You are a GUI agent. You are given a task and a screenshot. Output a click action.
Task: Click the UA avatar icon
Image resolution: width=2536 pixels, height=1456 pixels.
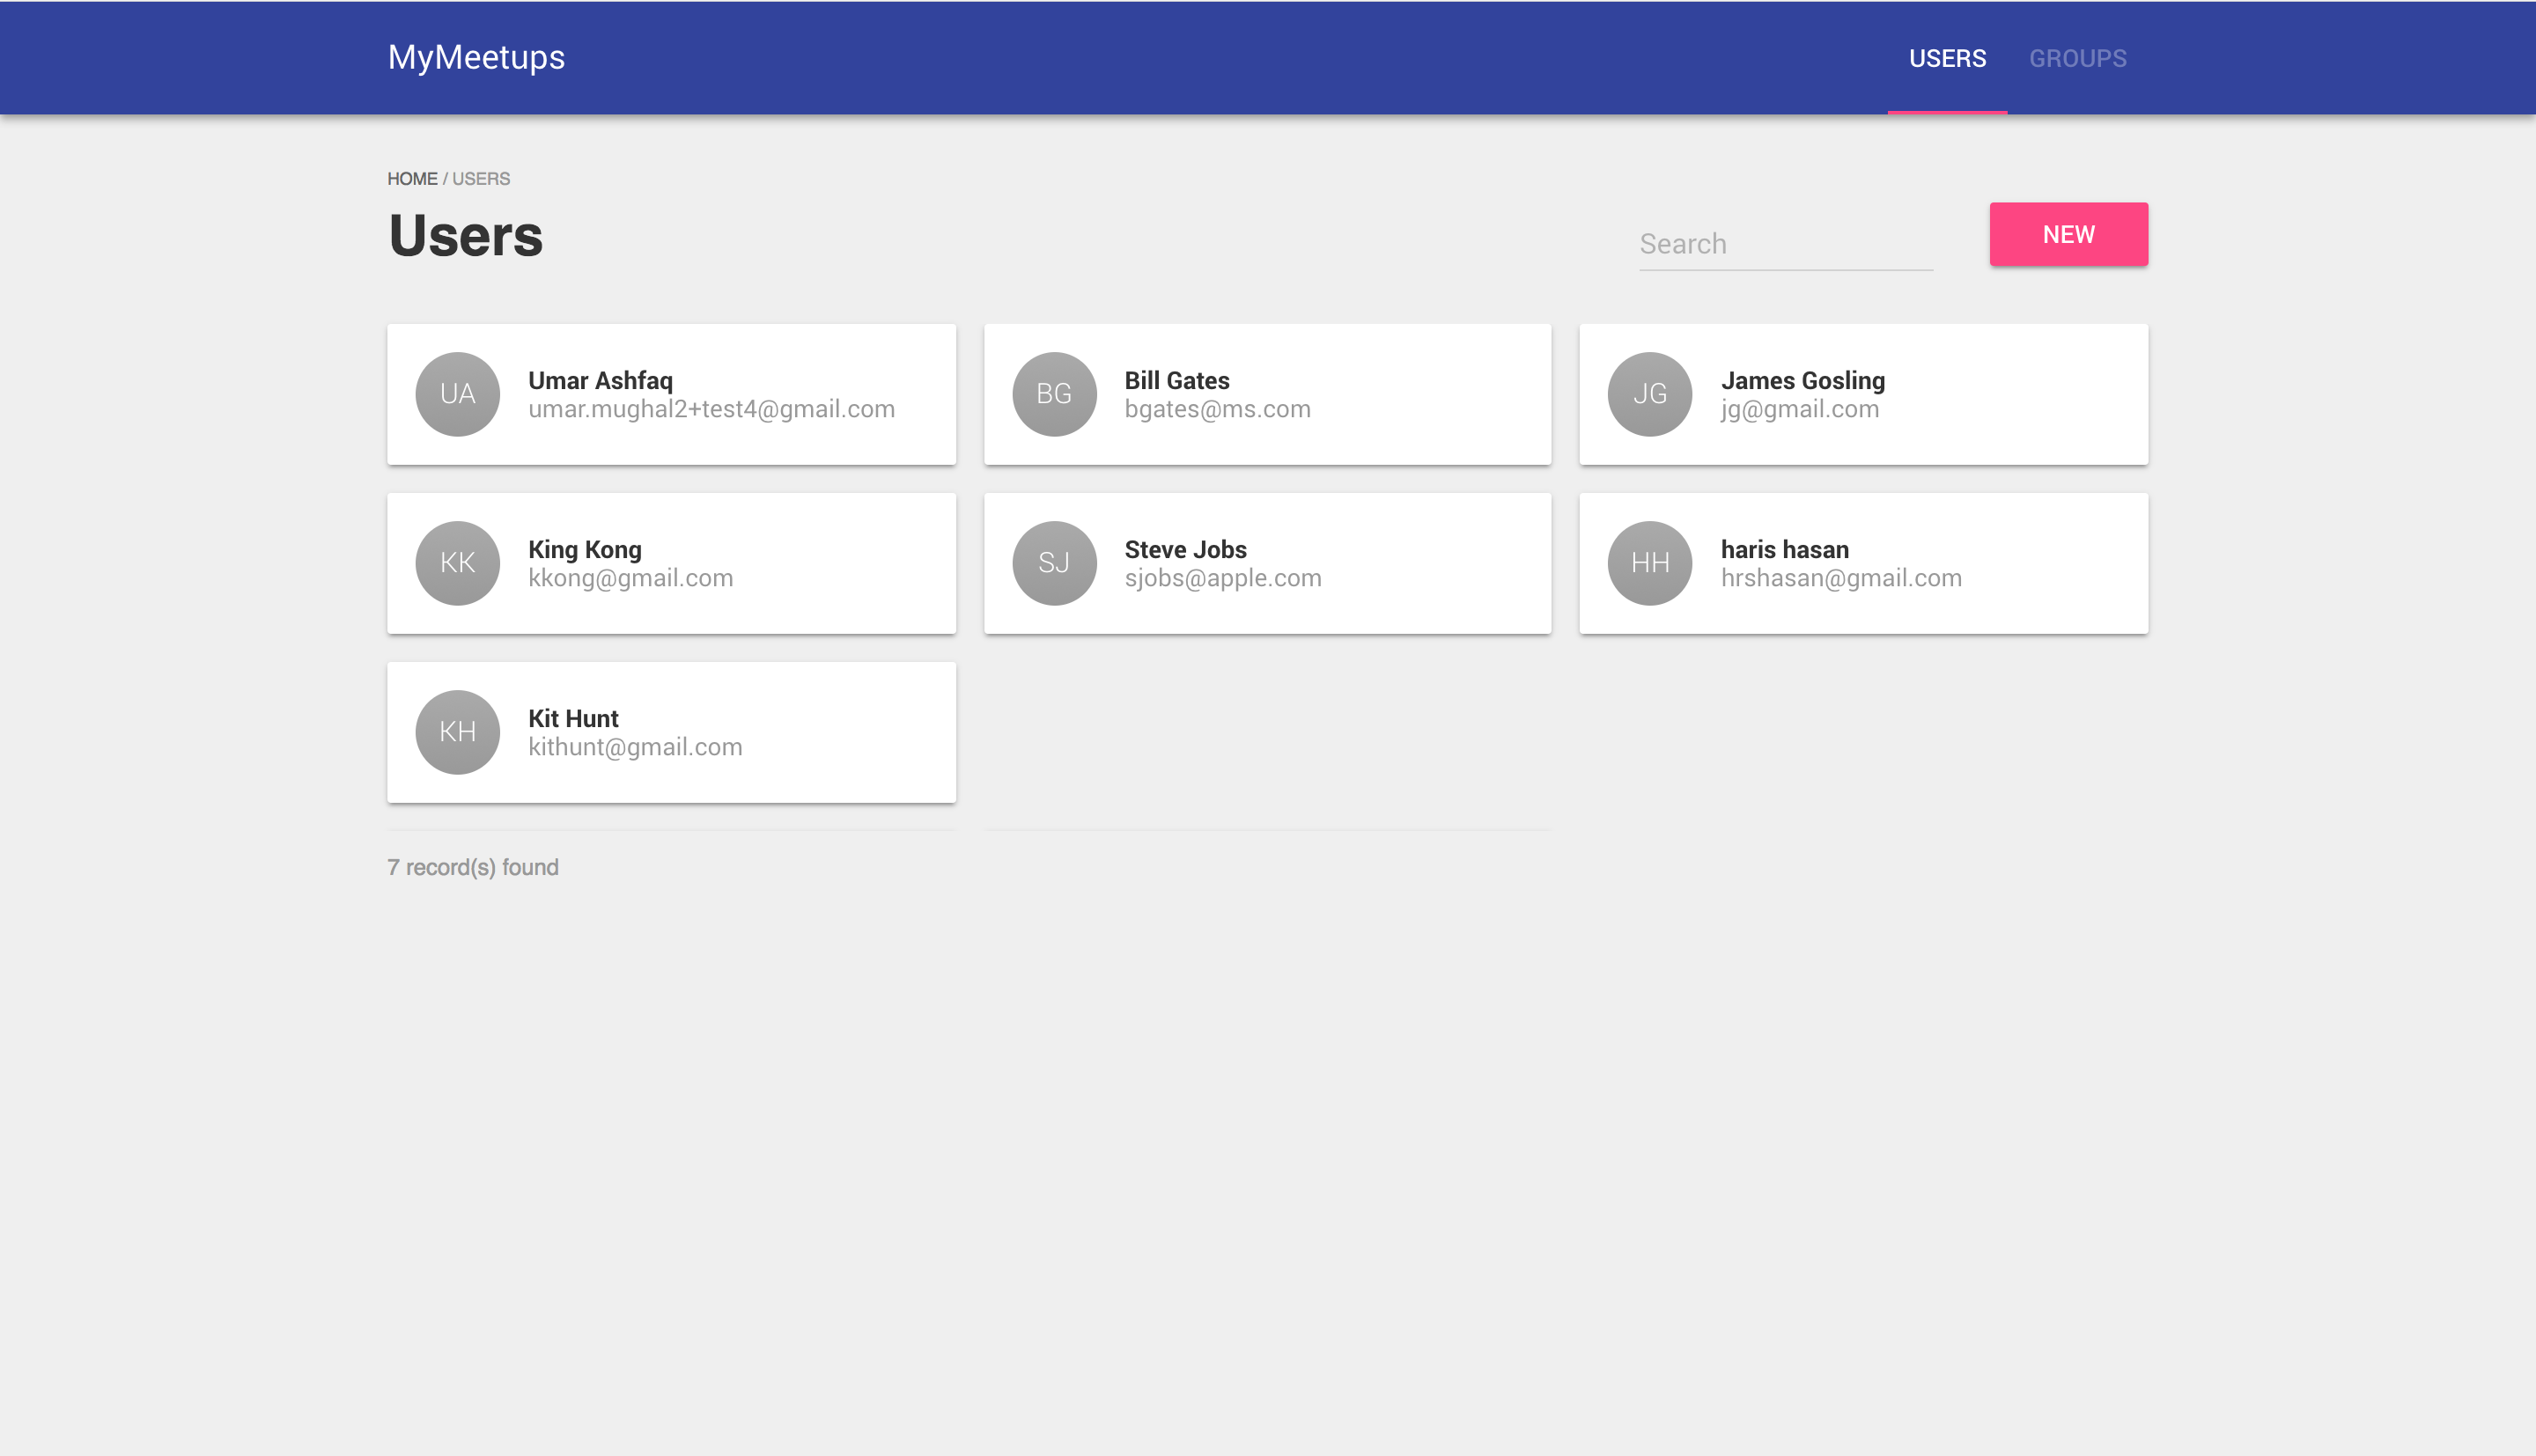coord(457,394)
